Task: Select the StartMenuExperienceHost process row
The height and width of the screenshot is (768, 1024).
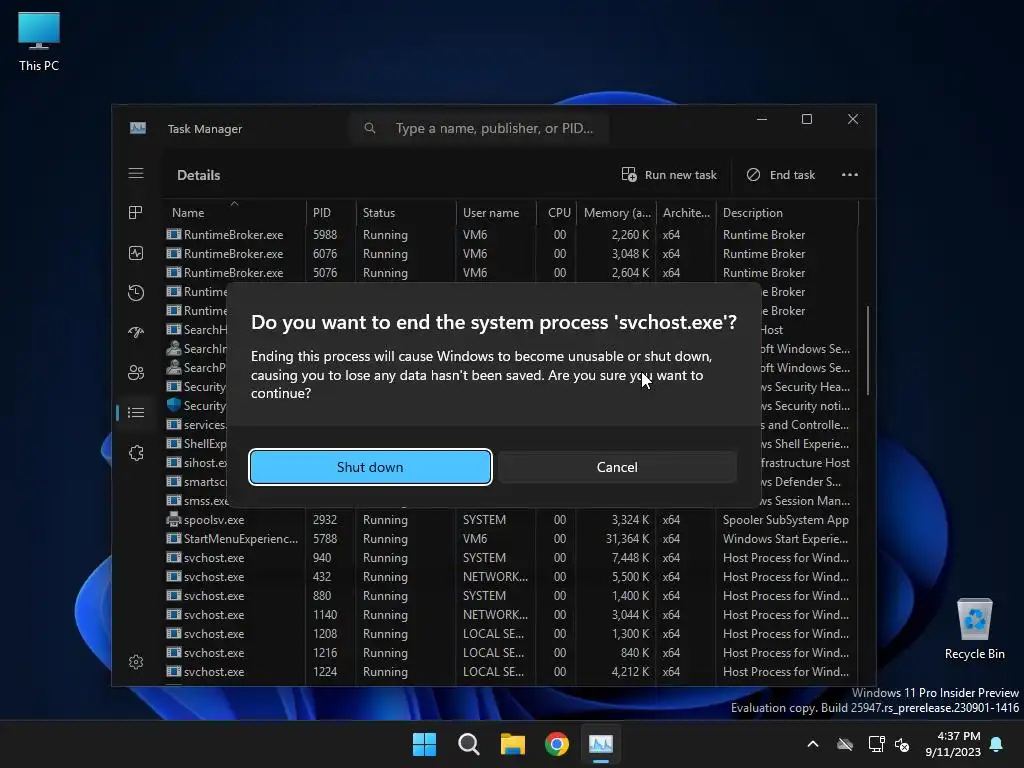Action: click(511, 539)
